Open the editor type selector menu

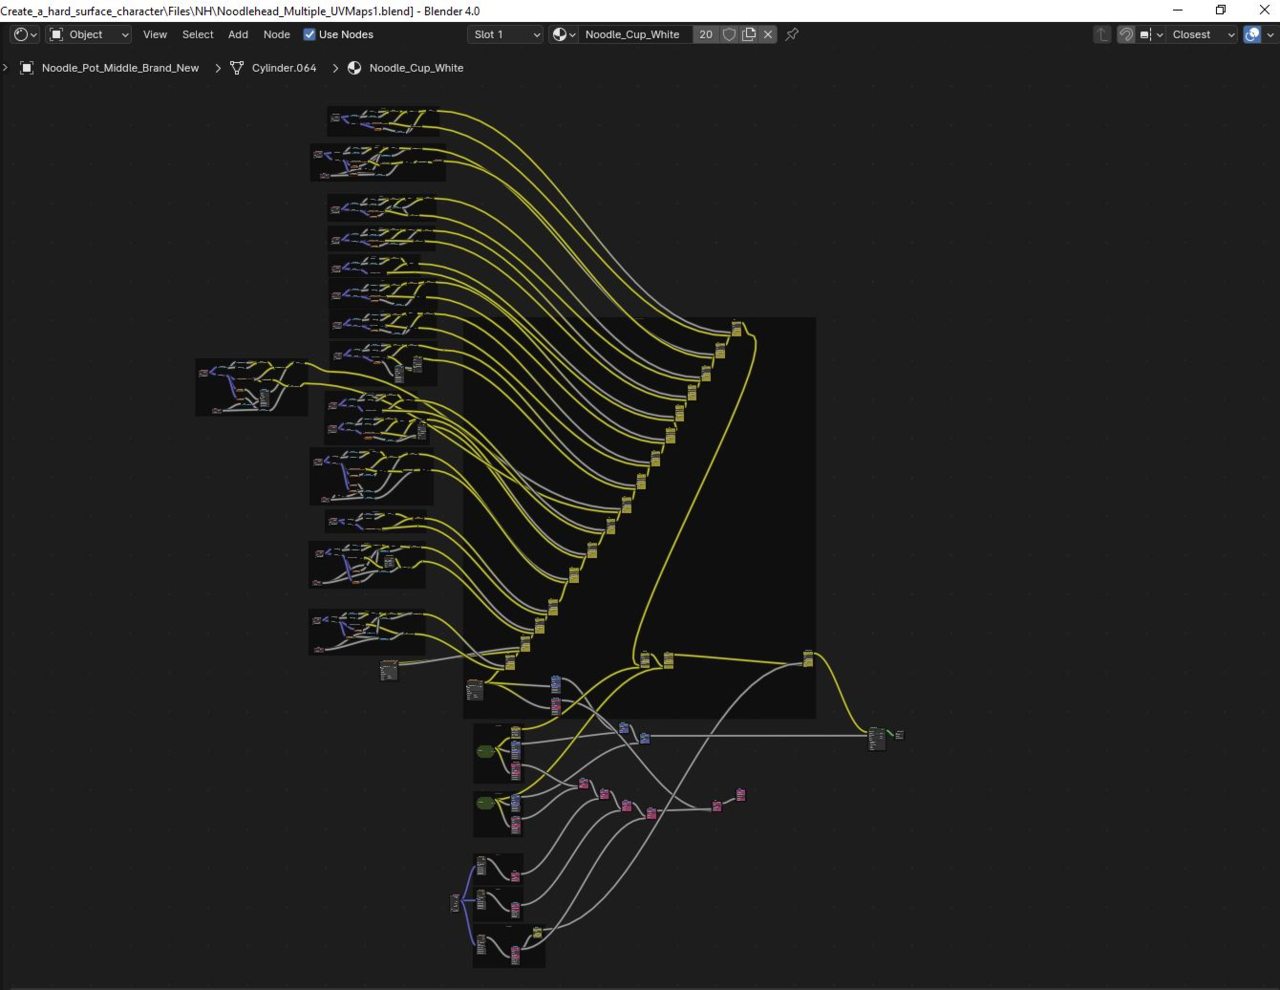click(25, 34)
